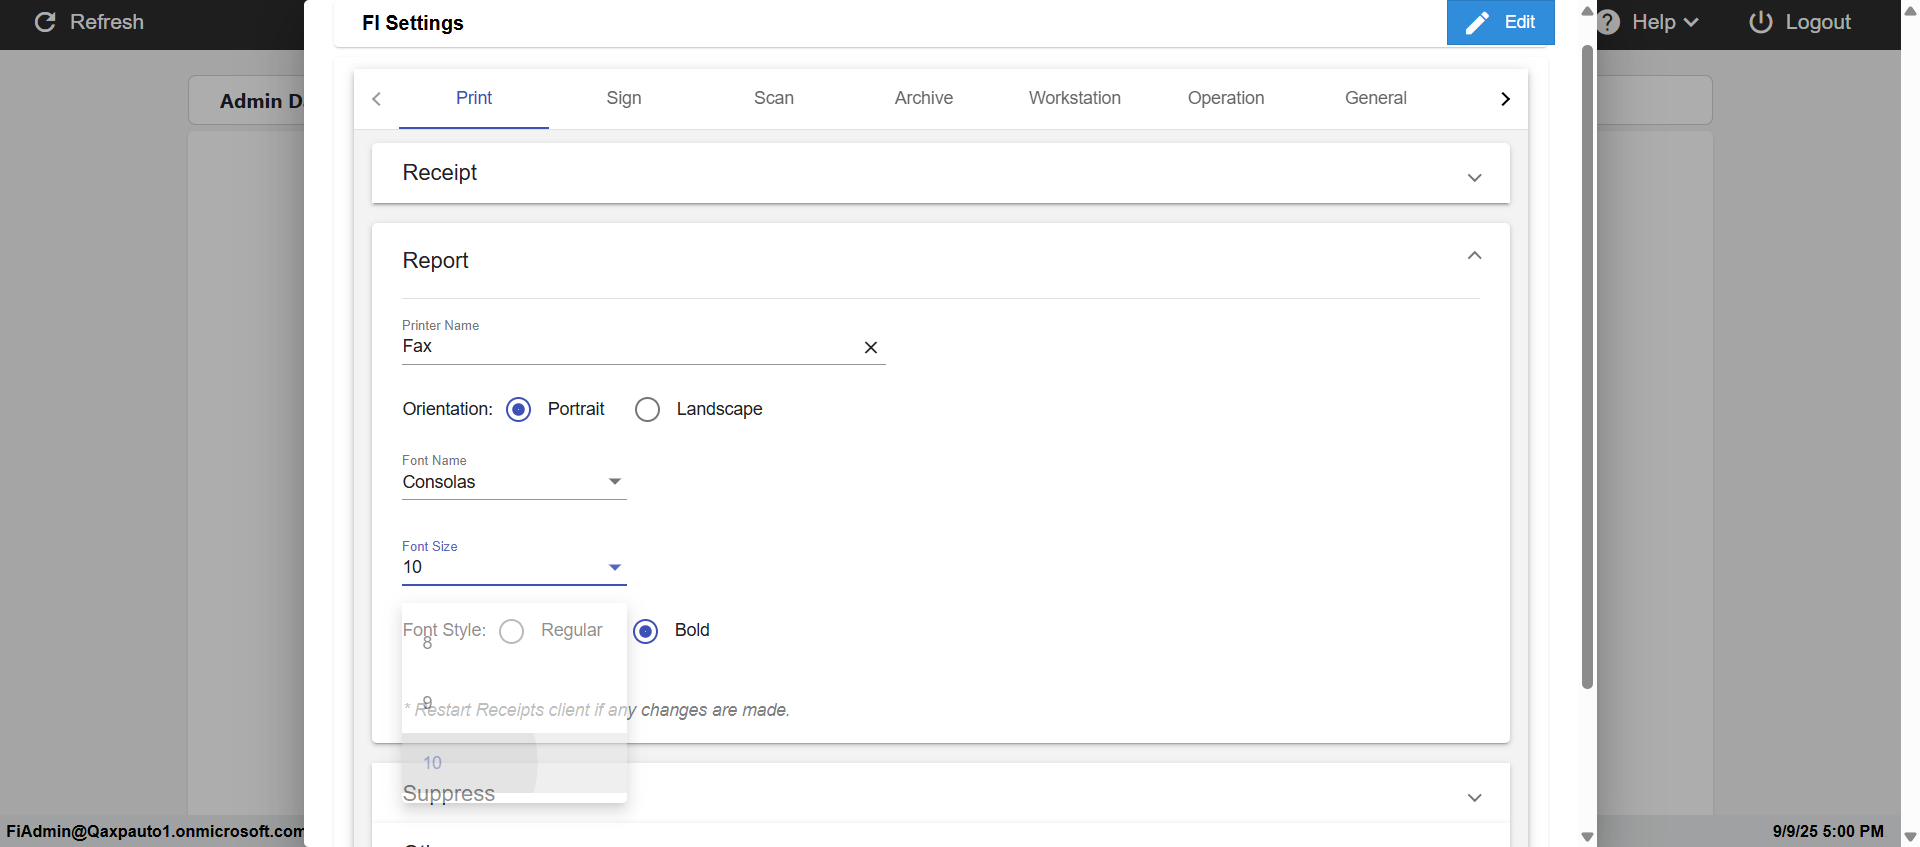Screen dimensions: 1920x847
Task: Select Regular font style
Action: pos(511,631)
